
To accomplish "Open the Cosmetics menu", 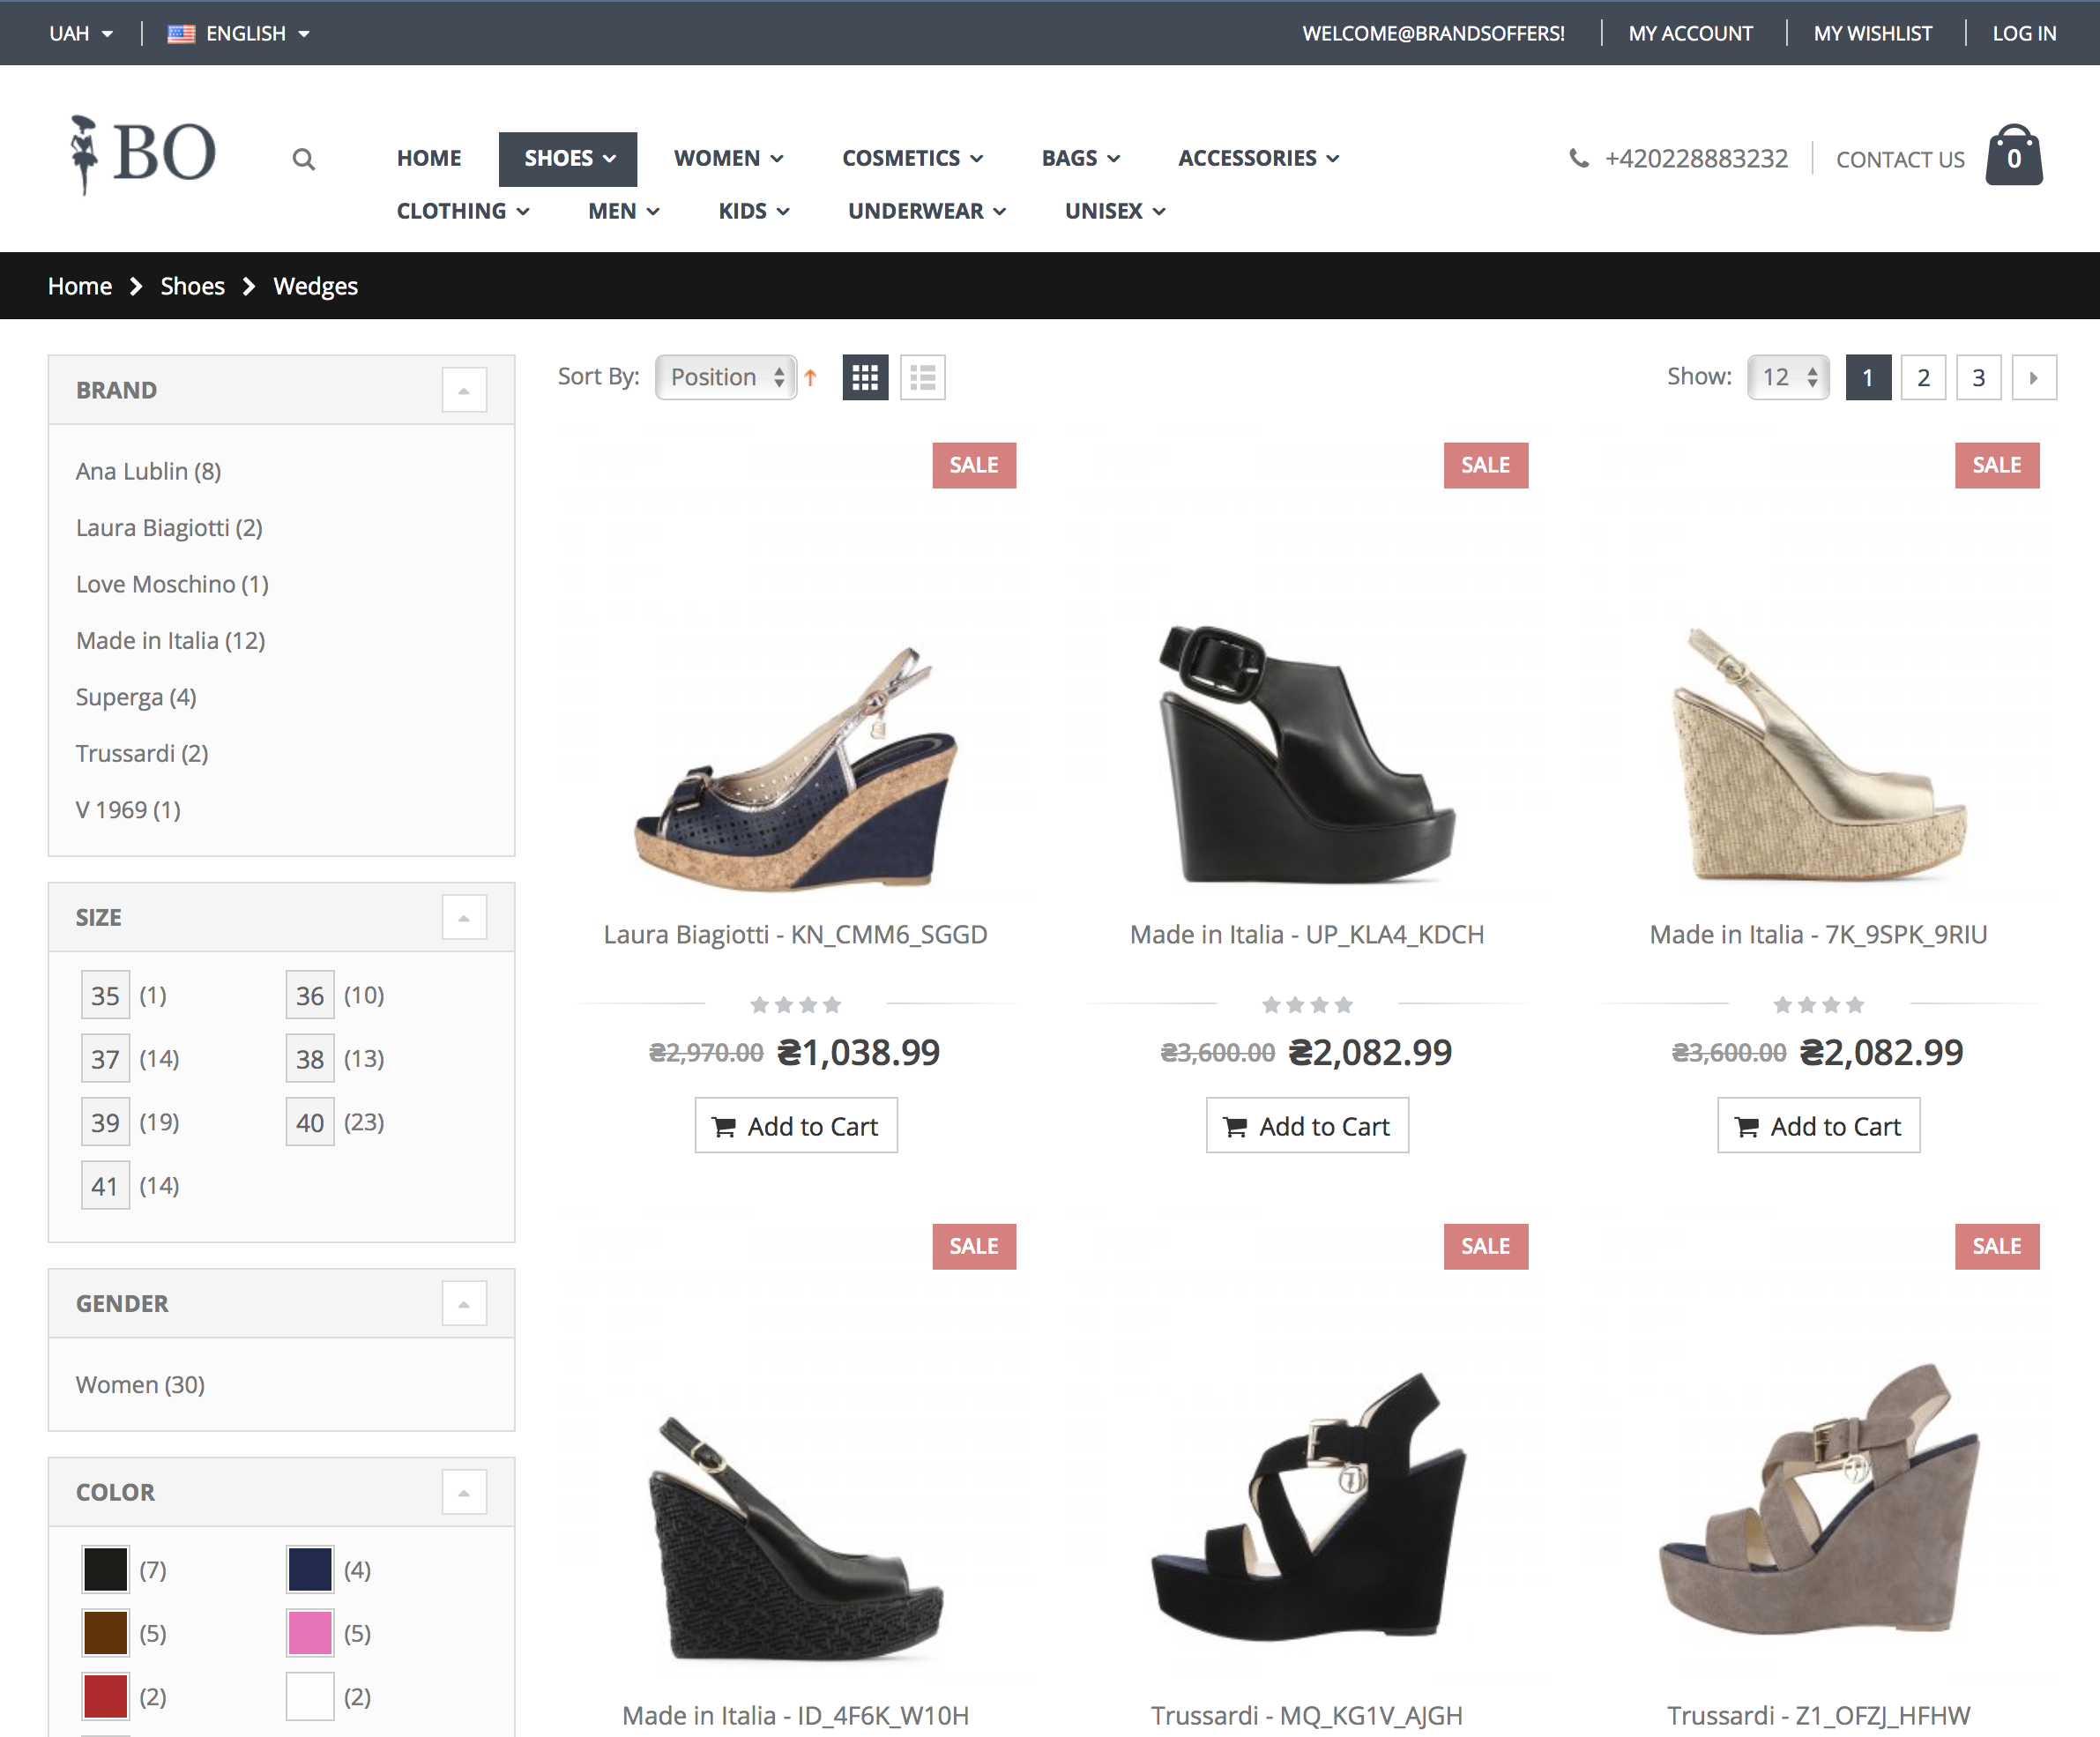I will click(913, 158).
